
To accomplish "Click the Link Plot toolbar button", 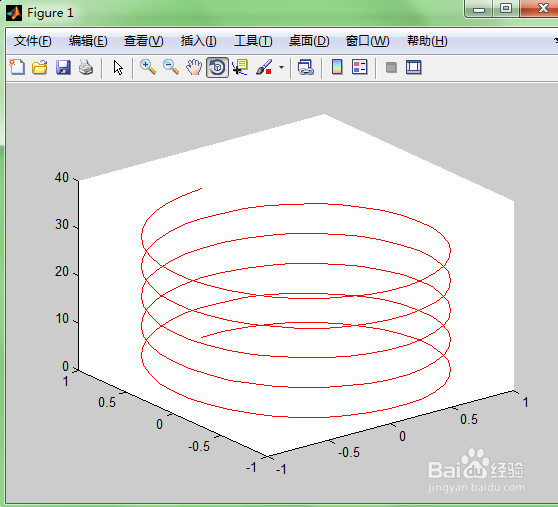I will click(x=305, y=67).
